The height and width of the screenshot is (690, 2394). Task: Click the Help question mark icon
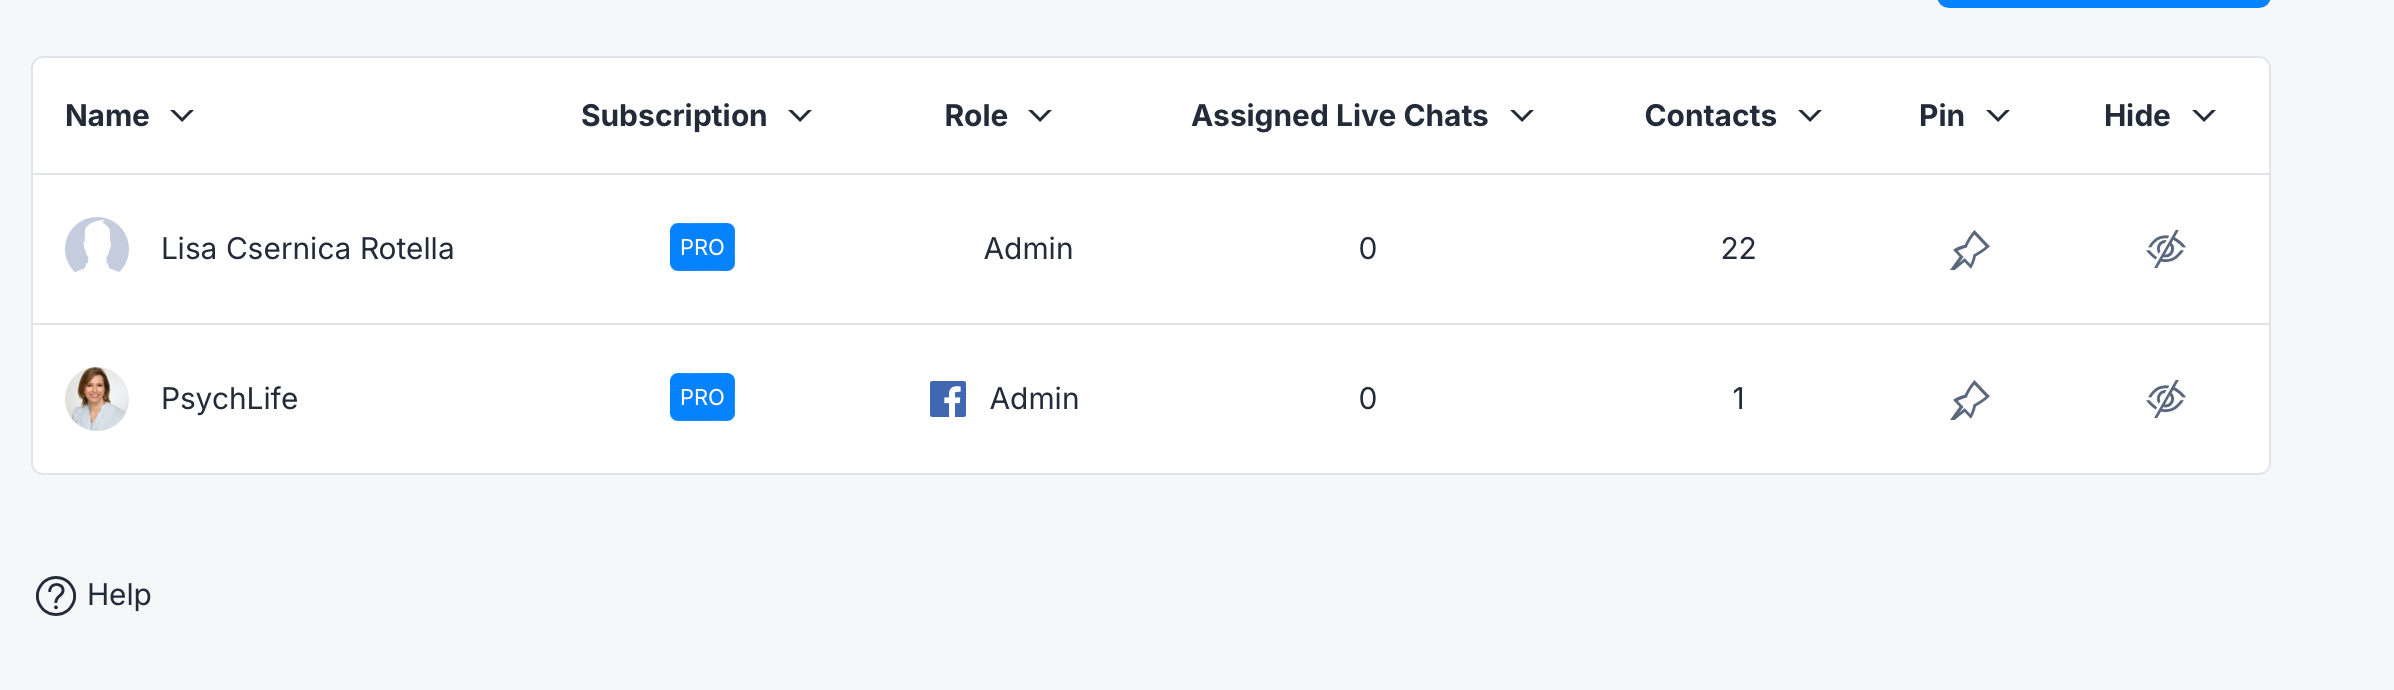(x=56, y=596)
